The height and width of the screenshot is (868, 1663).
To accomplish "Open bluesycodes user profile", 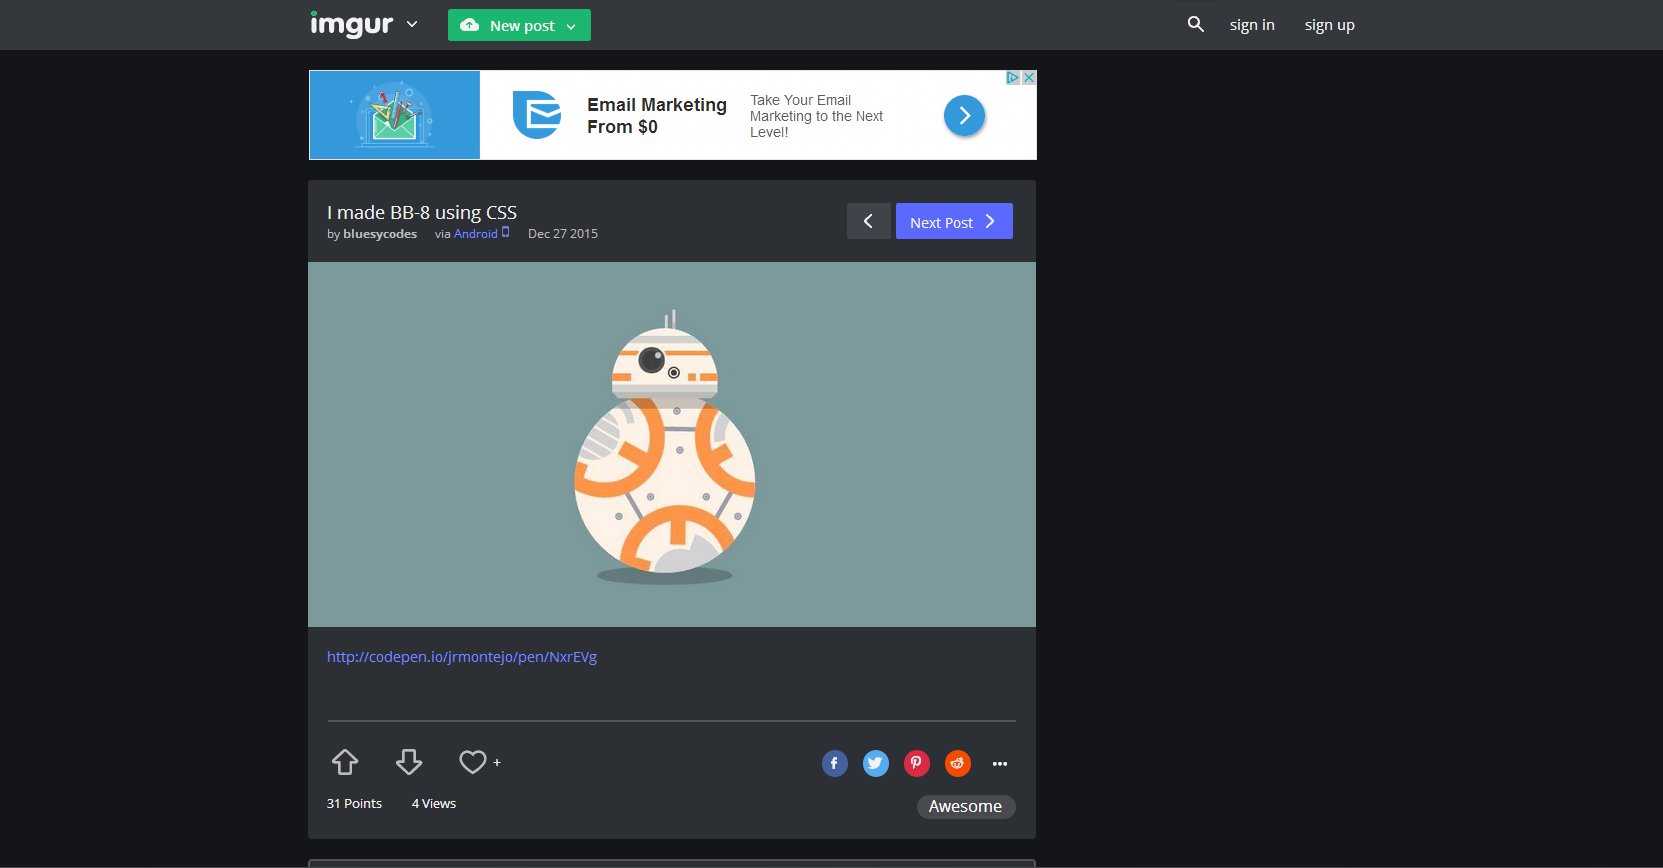I will coord(380,234).
